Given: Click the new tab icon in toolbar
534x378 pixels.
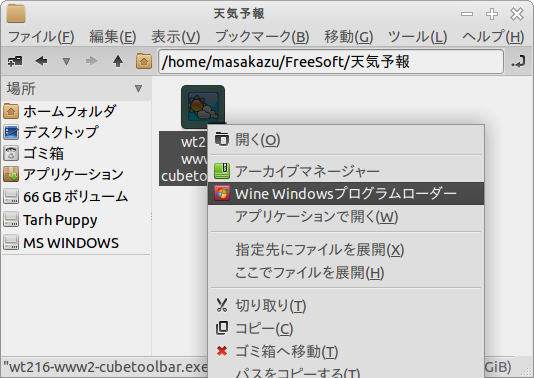Looking at the screenshot, I should pos(15,62).
